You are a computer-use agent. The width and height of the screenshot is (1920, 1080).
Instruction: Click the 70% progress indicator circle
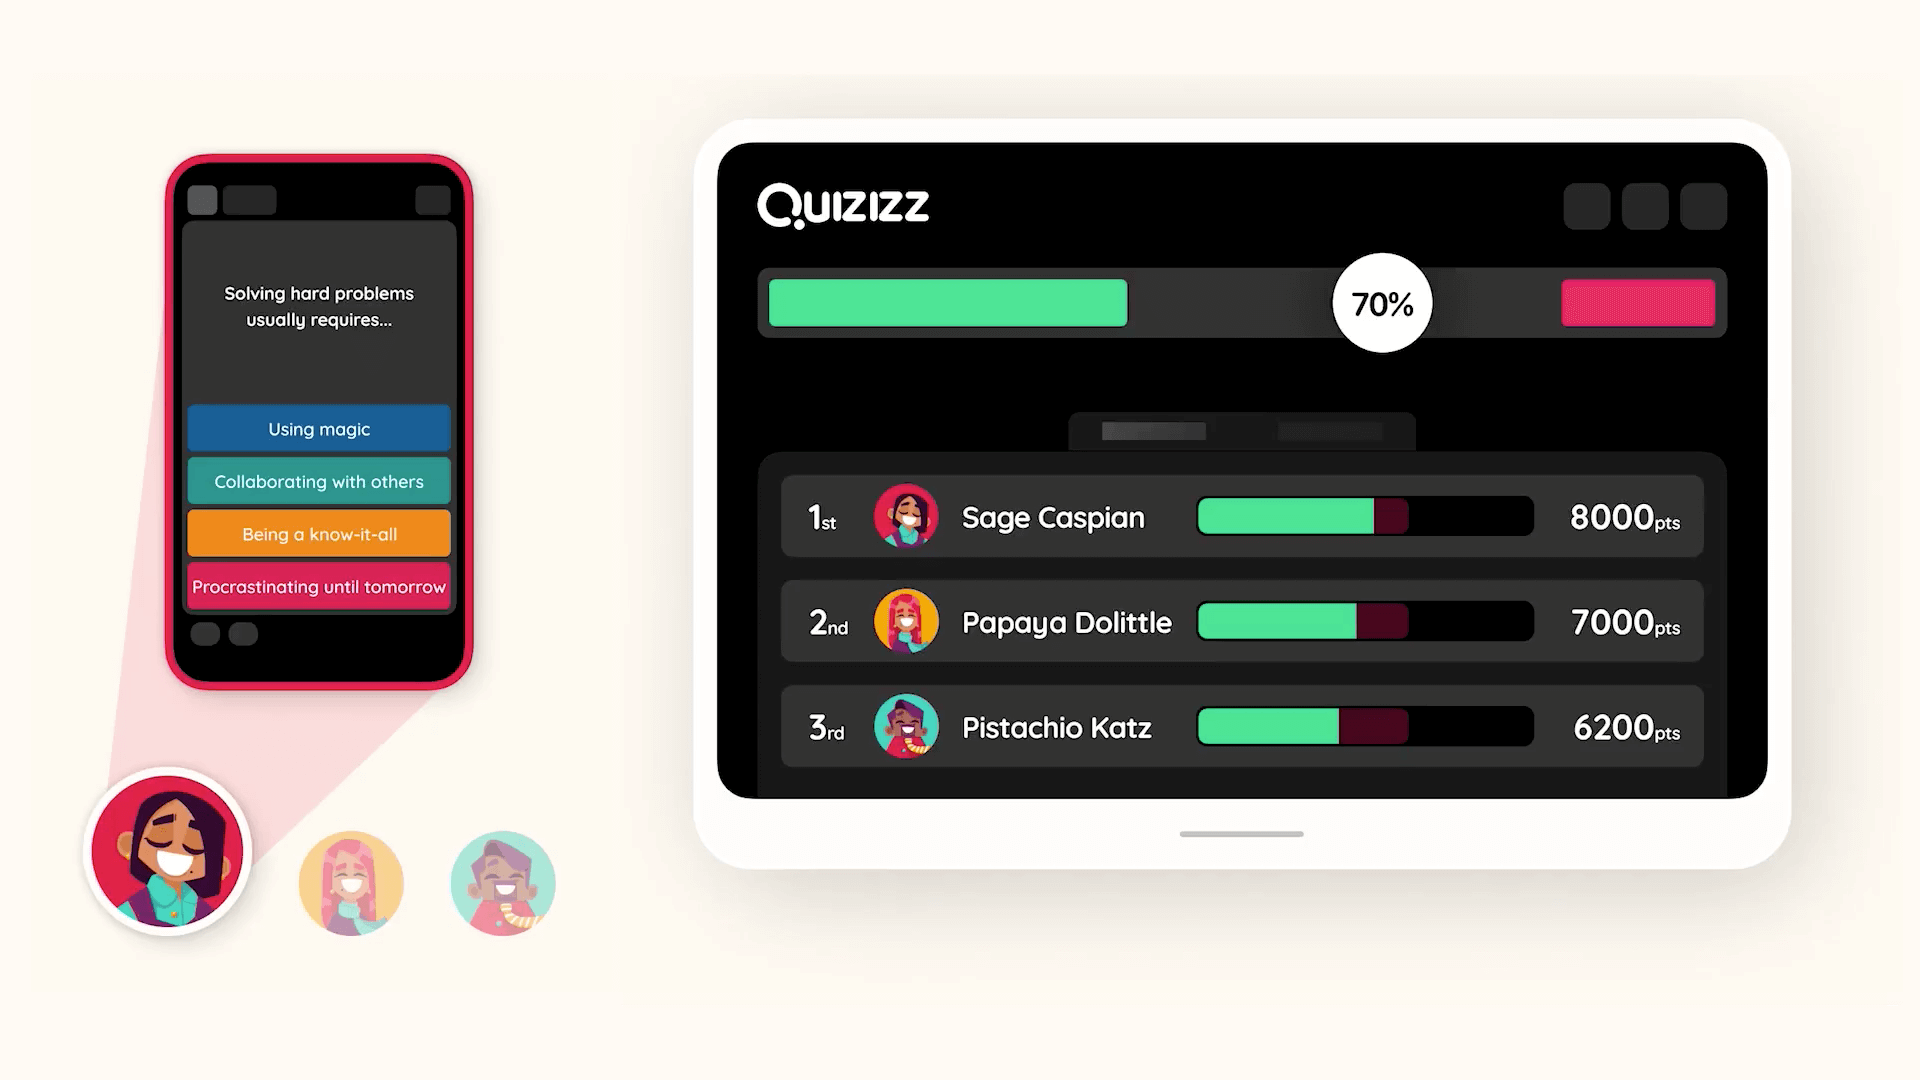(1379, 303)
